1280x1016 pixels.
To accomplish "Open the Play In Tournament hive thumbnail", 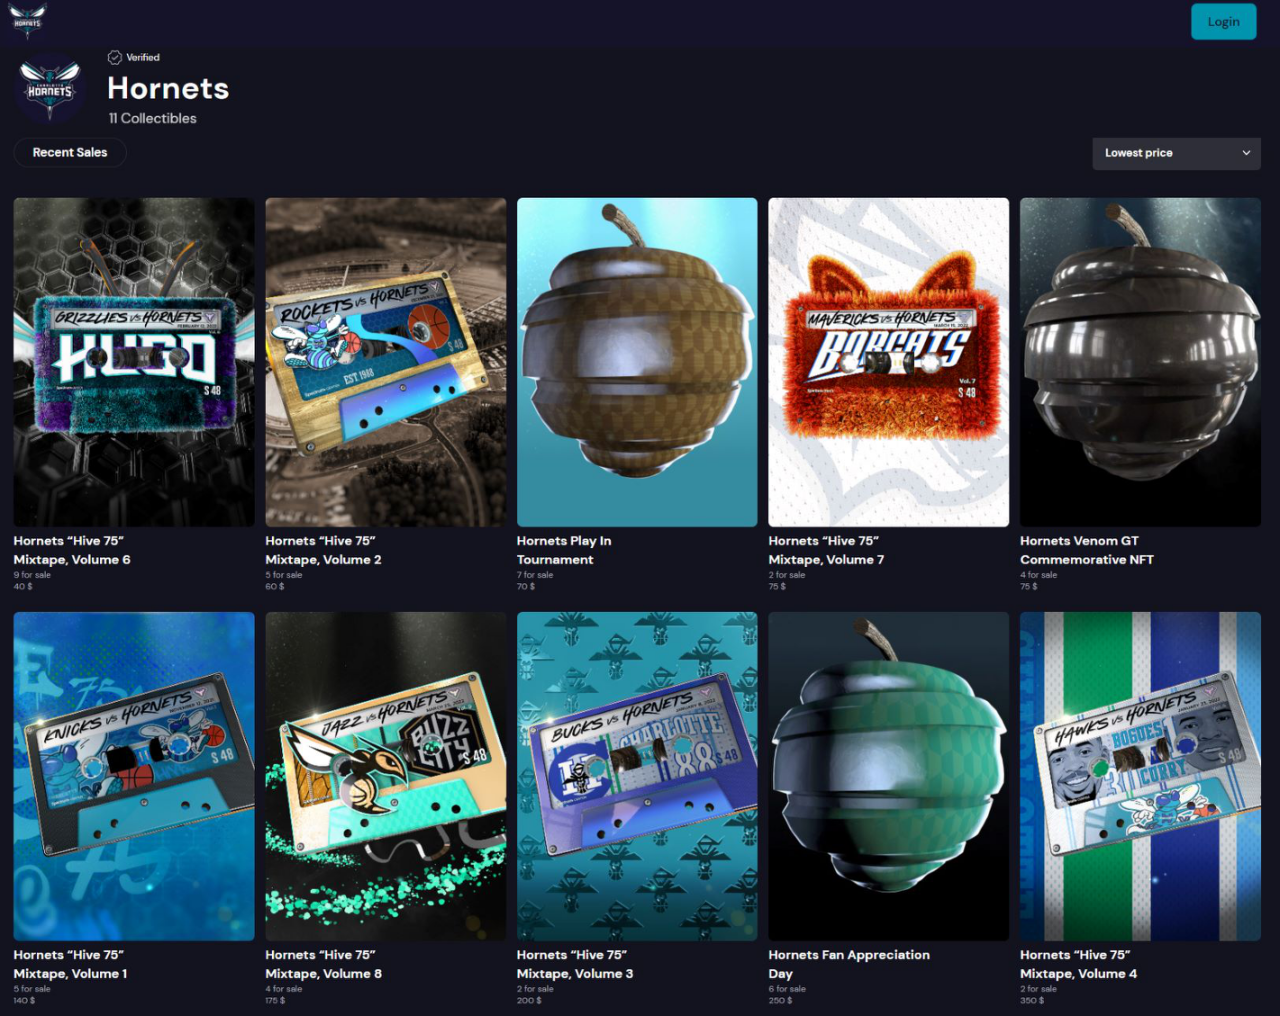I will coord(637,362).
